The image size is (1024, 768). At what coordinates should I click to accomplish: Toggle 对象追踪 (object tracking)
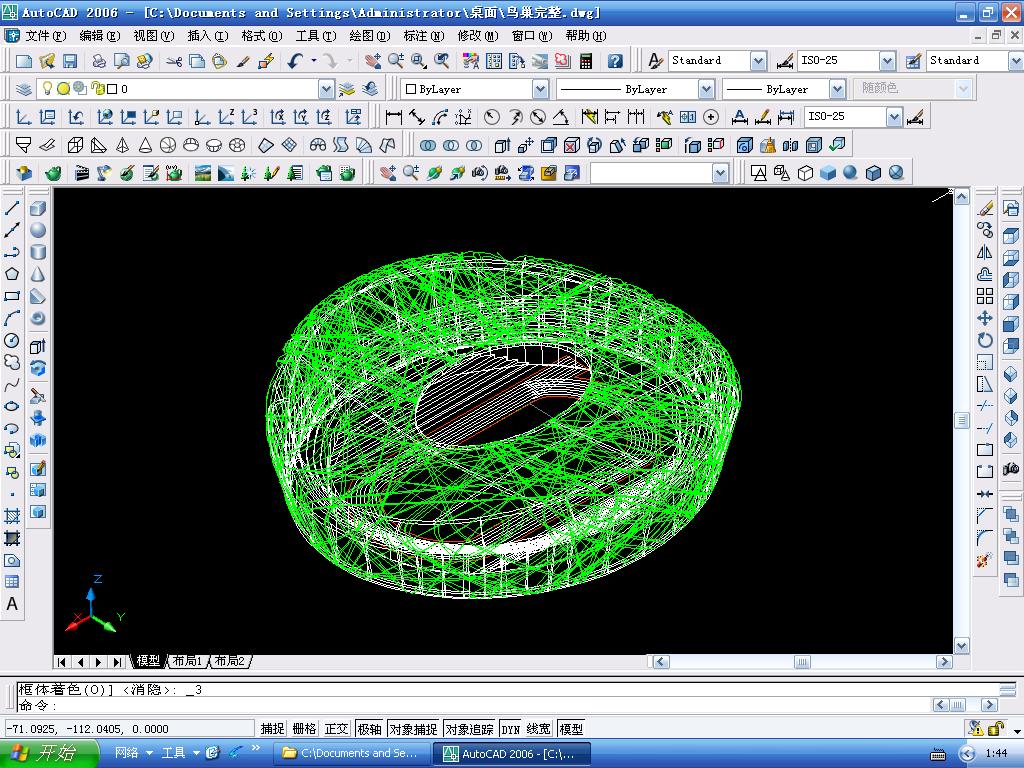(469, 729)
